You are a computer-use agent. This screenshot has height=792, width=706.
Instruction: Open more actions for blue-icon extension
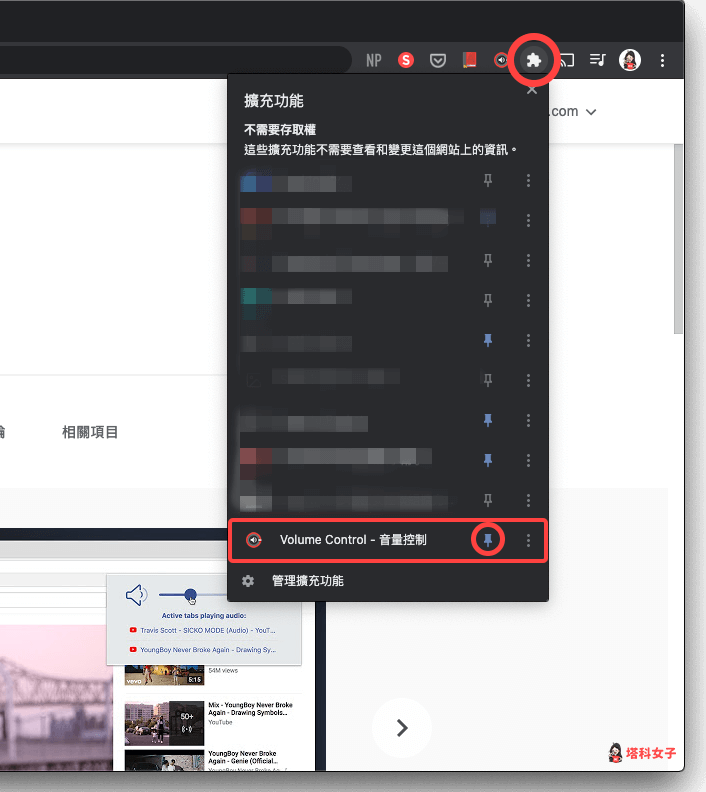pyautogui.click(x=528, y=180)
